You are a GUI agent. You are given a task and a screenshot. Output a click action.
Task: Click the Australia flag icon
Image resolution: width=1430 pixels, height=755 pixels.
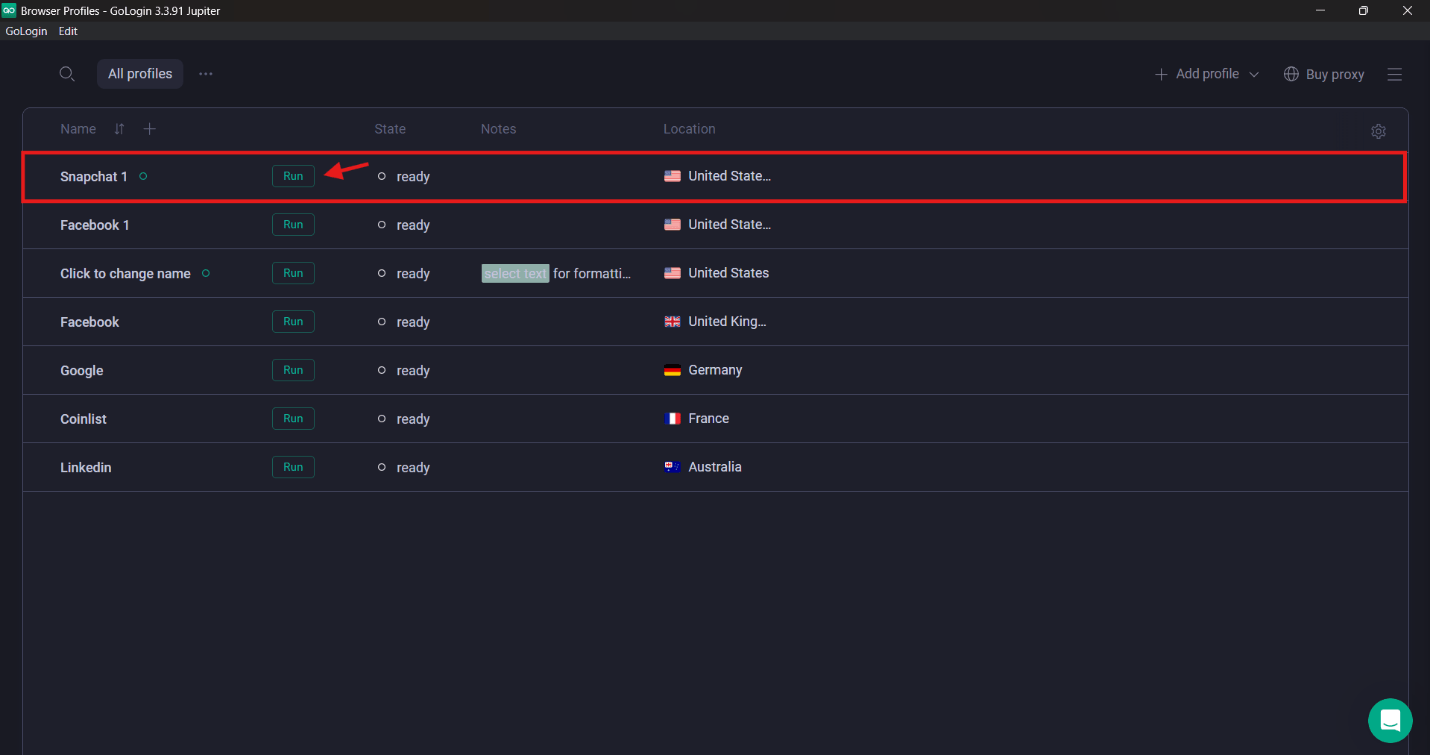pyautogui.click(x=672, y=467)
